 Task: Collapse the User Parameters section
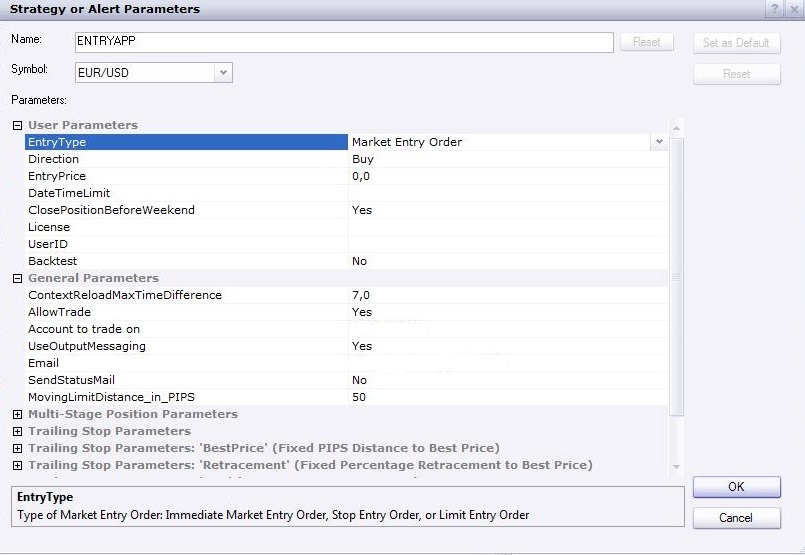click(17, 125)
